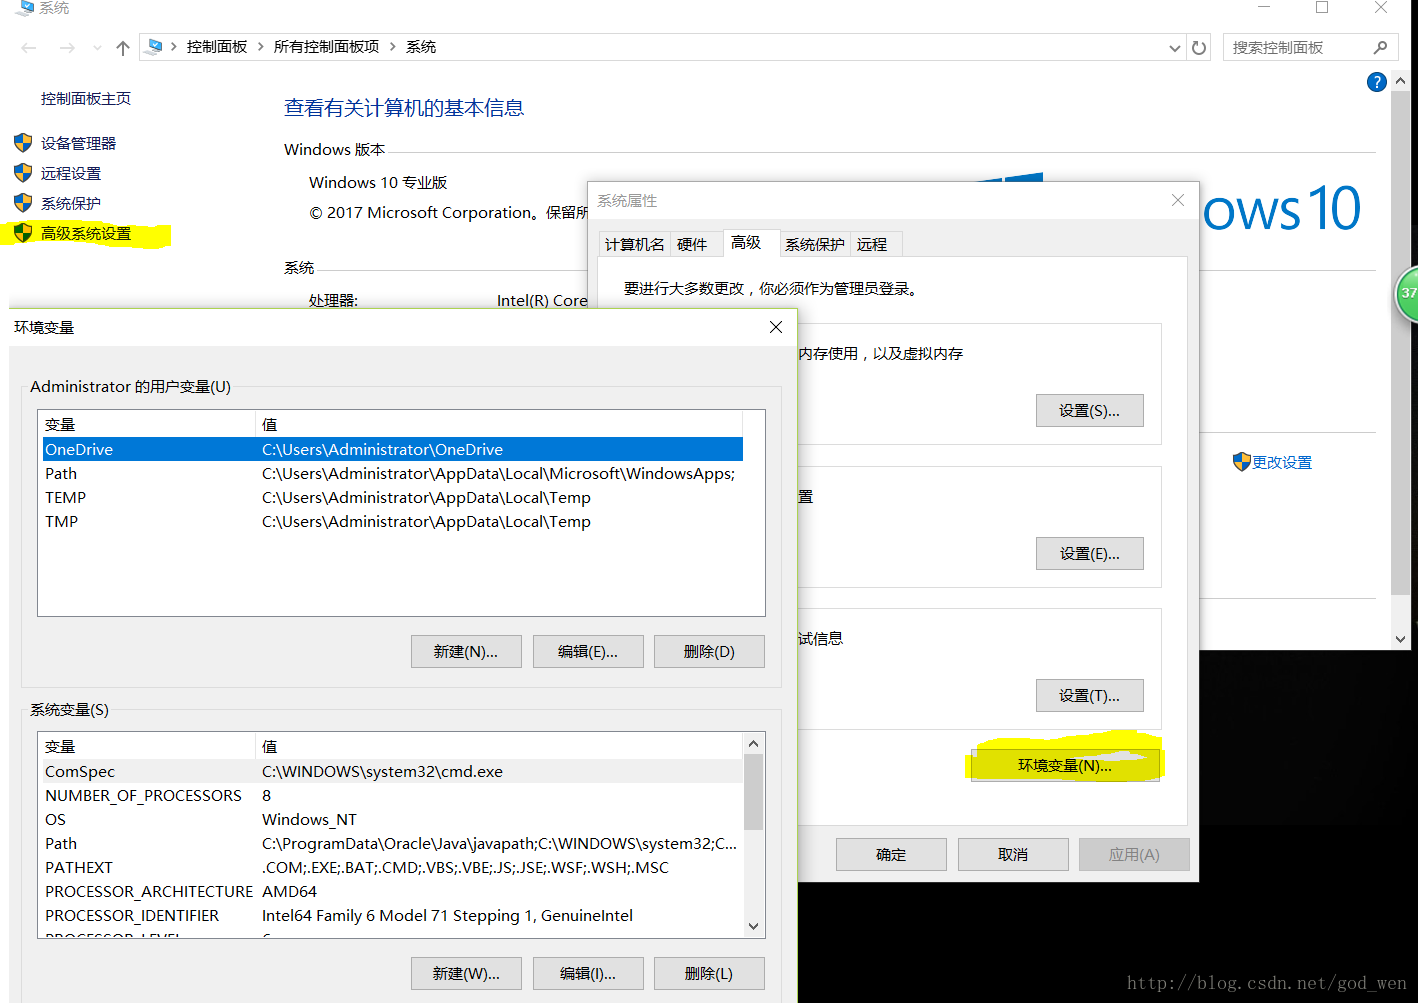Viewport: 1418px width, 1003px height.
Task: Create new system variable with 新建(W)...
Action: [x=466, y=973]
